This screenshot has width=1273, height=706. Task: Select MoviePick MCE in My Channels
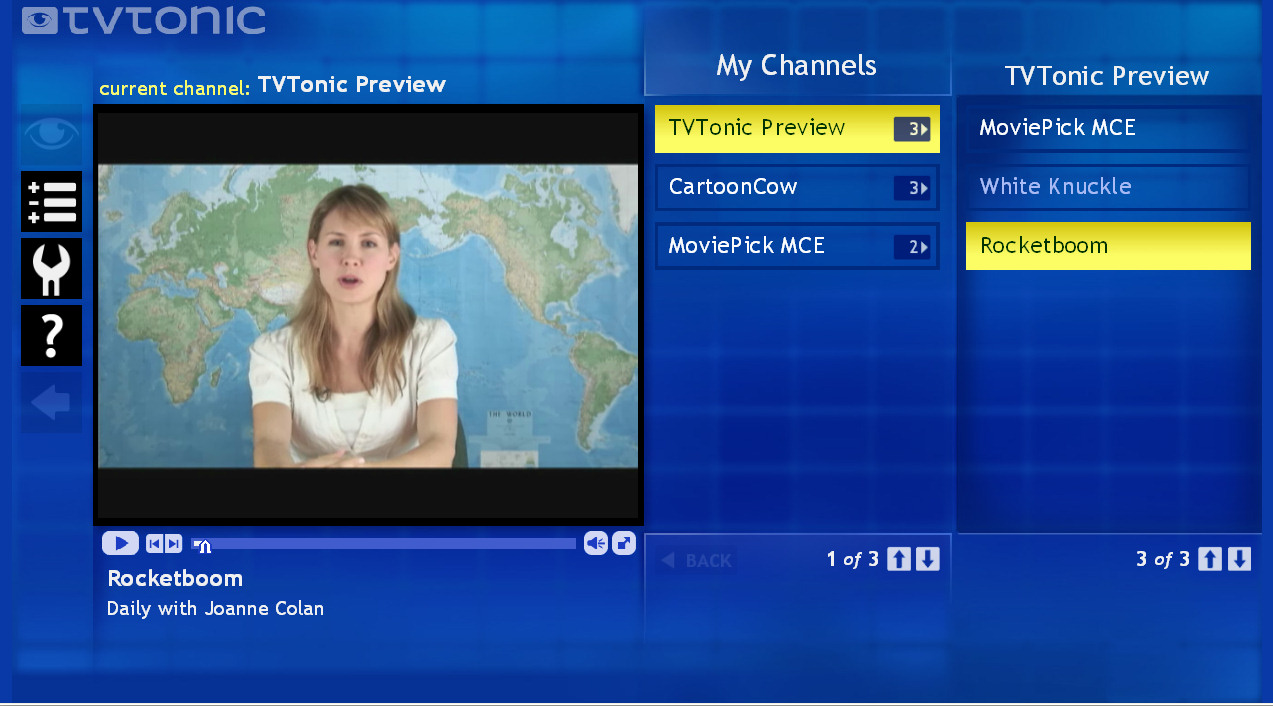[797, 246]
